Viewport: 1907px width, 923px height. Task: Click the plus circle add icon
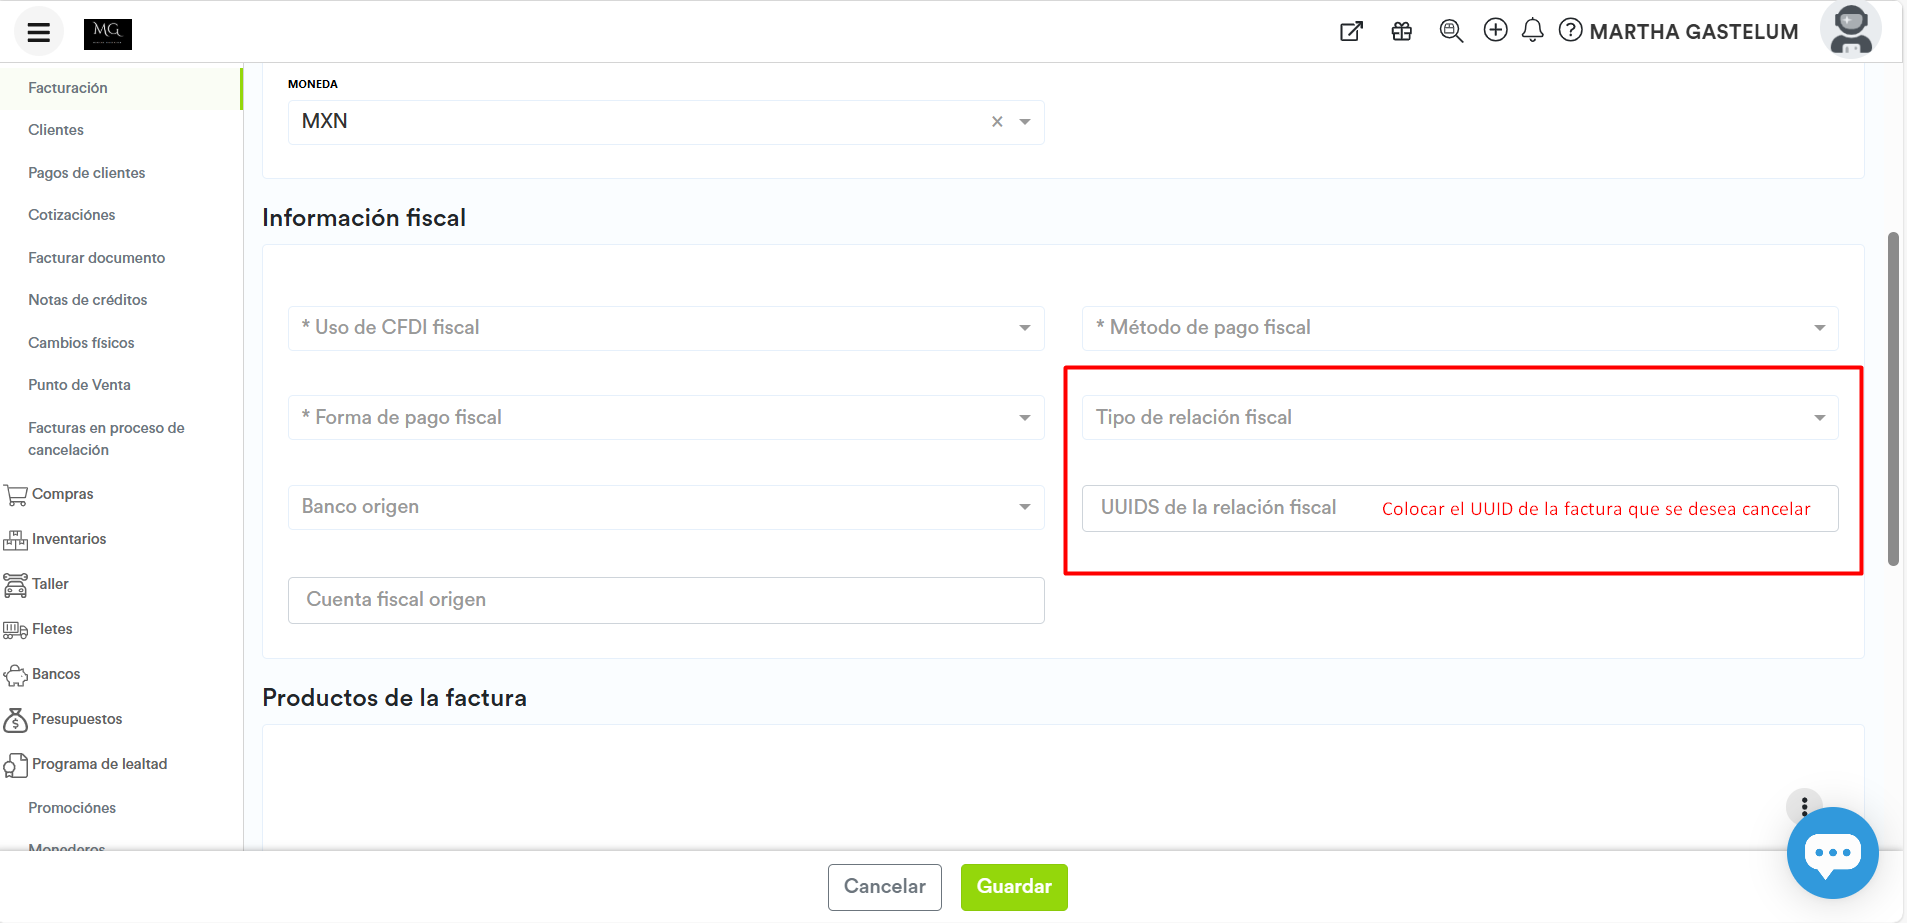[x=1495, y=31]
